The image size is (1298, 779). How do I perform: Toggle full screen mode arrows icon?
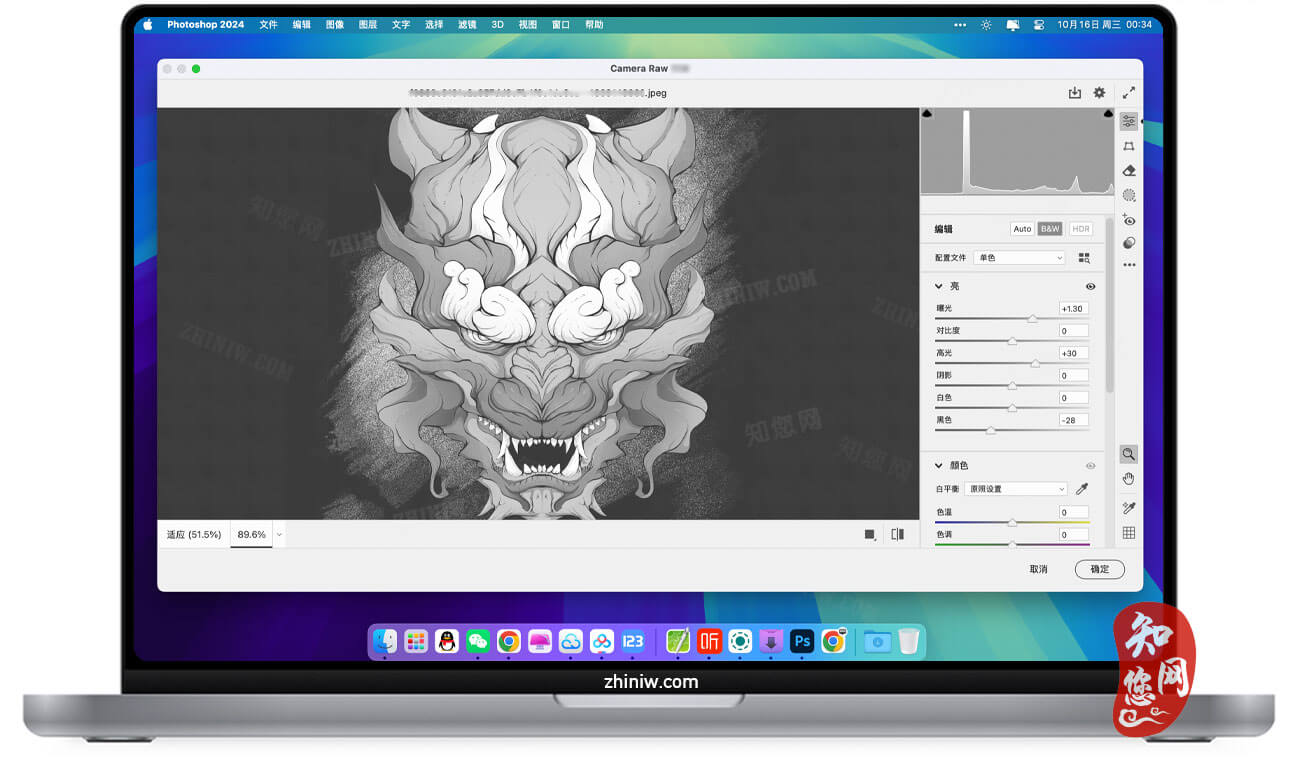click(x=1129, y=93)
